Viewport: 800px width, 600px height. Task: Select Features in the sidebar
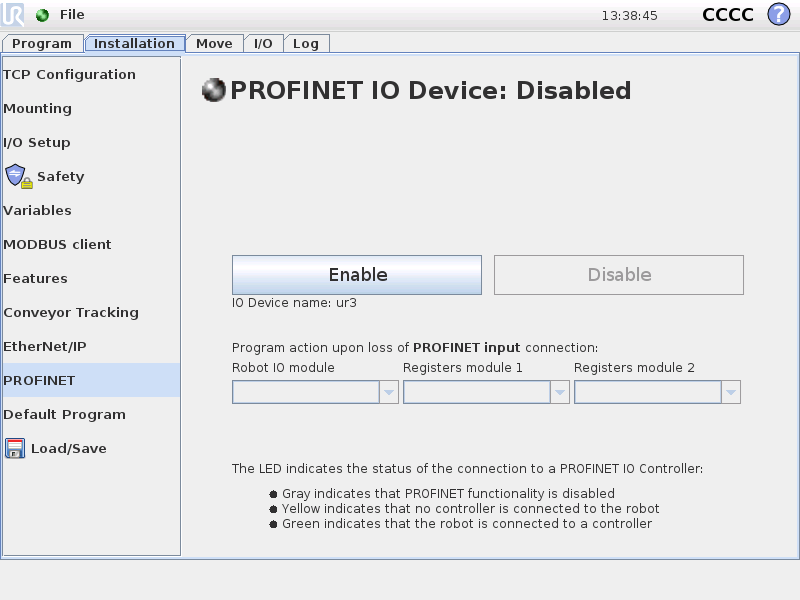point(91,279)
